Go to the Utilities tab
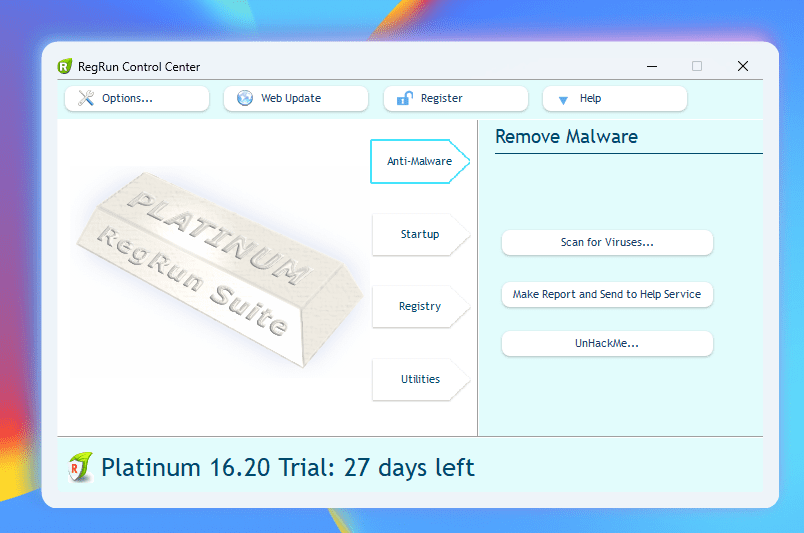The width and height of the screenshot is (804, 533). tap(419, 379)
